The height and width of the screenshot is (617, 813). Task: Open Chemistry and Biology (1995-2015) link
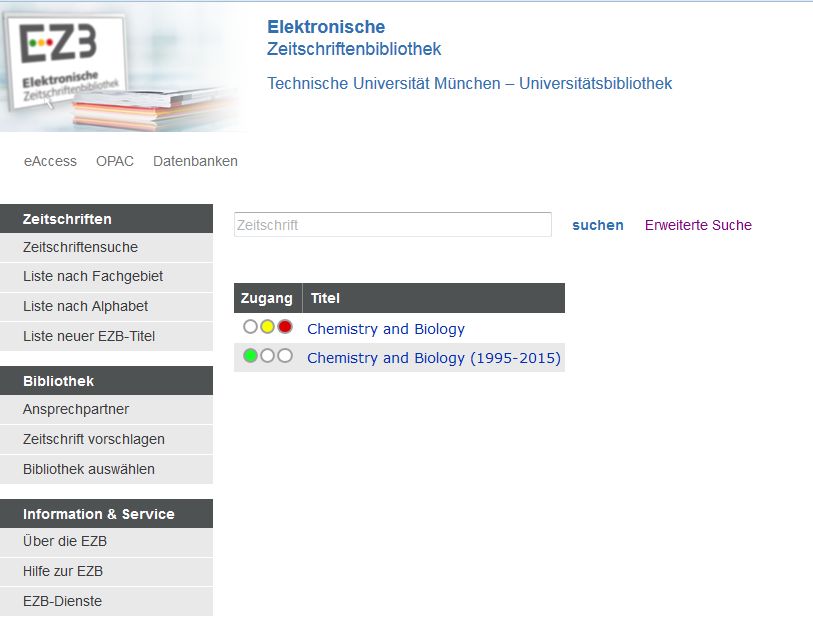point(434,357)
